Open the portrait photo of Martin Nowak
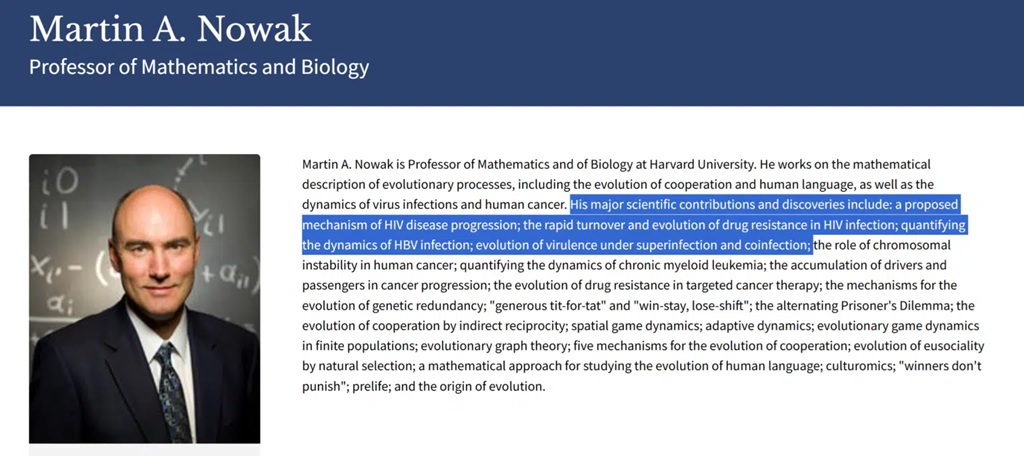Image resolution: width=1024 pixels, height=456 pixels. tap(144, 297)
